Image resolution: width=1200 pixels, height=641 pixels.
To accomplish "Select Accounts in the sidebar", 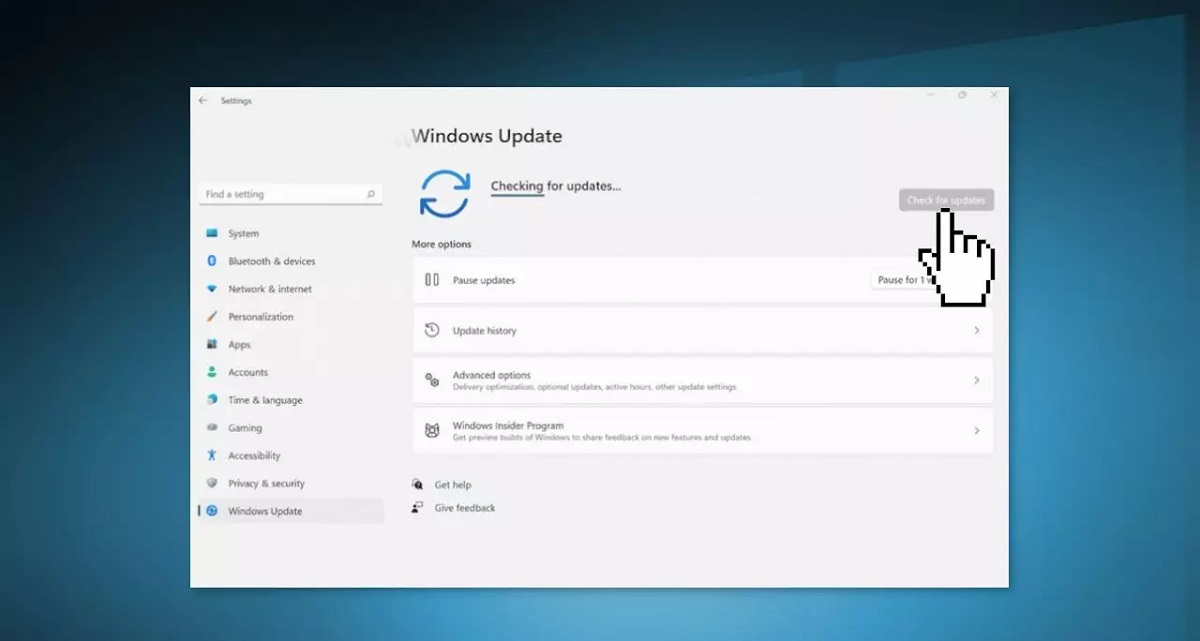I will tap(291, 372).
